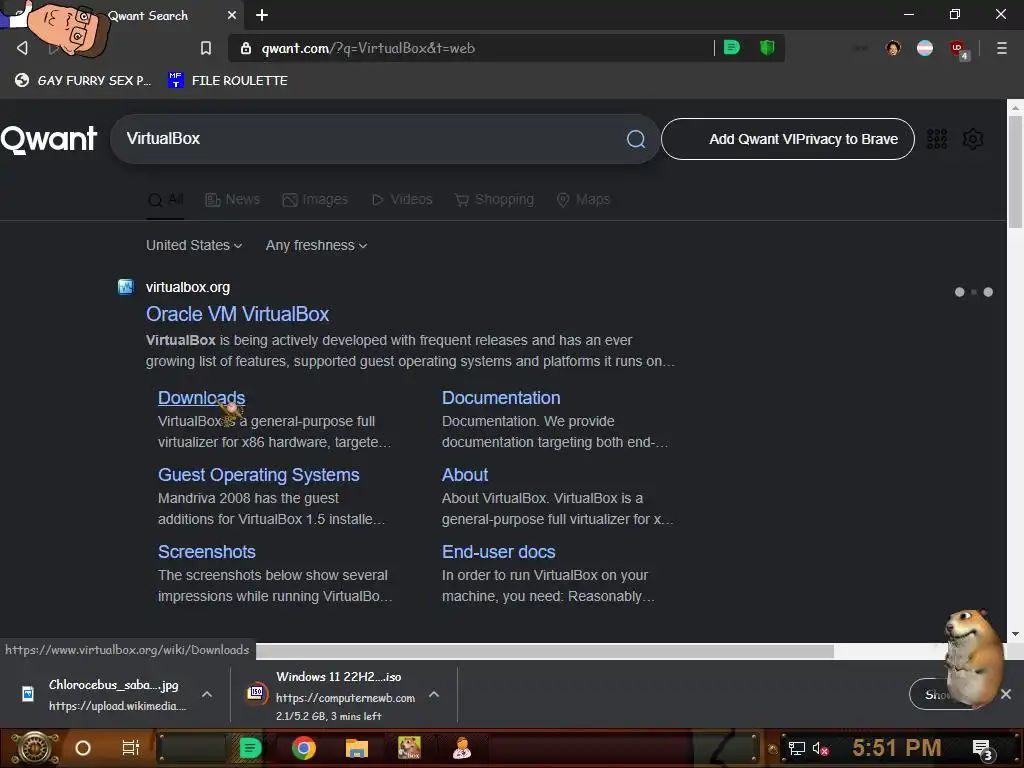Open the Downloads sublink
Viewport: 1024px width, 768px height.
201,398
